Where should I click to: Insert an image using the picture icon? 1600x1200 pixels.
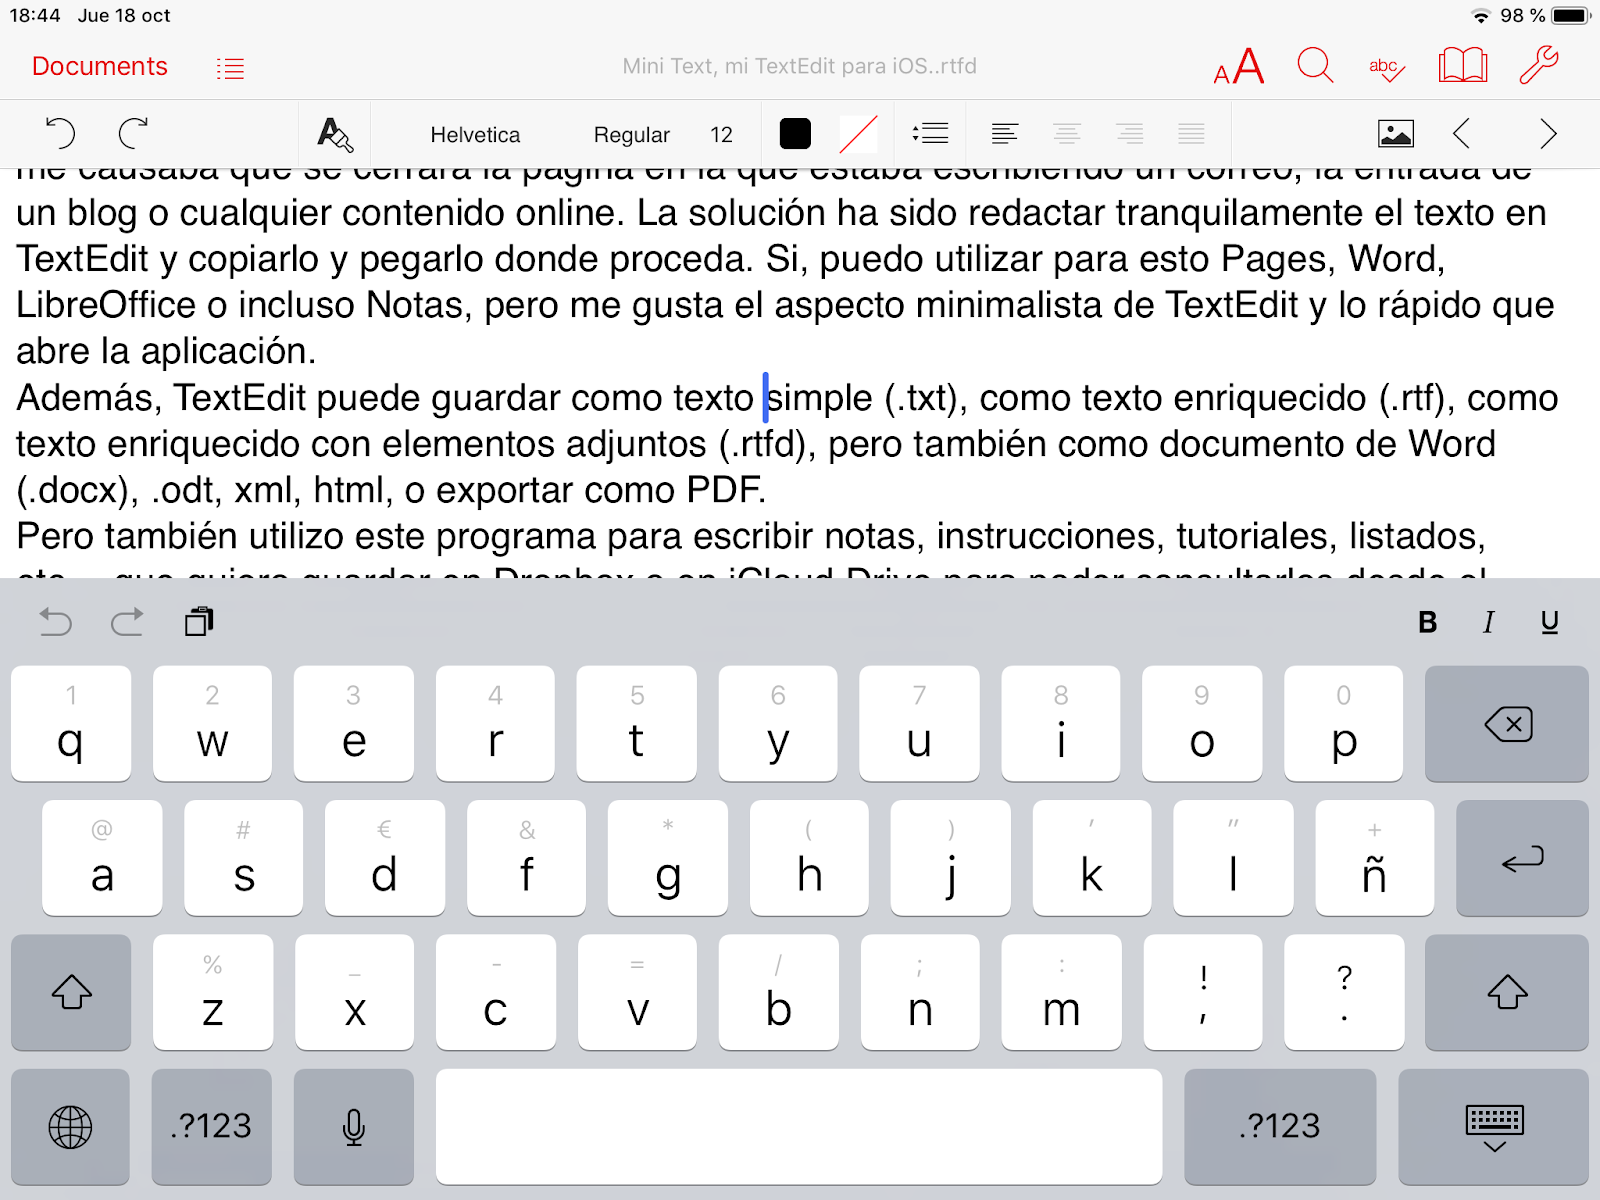1395,133
